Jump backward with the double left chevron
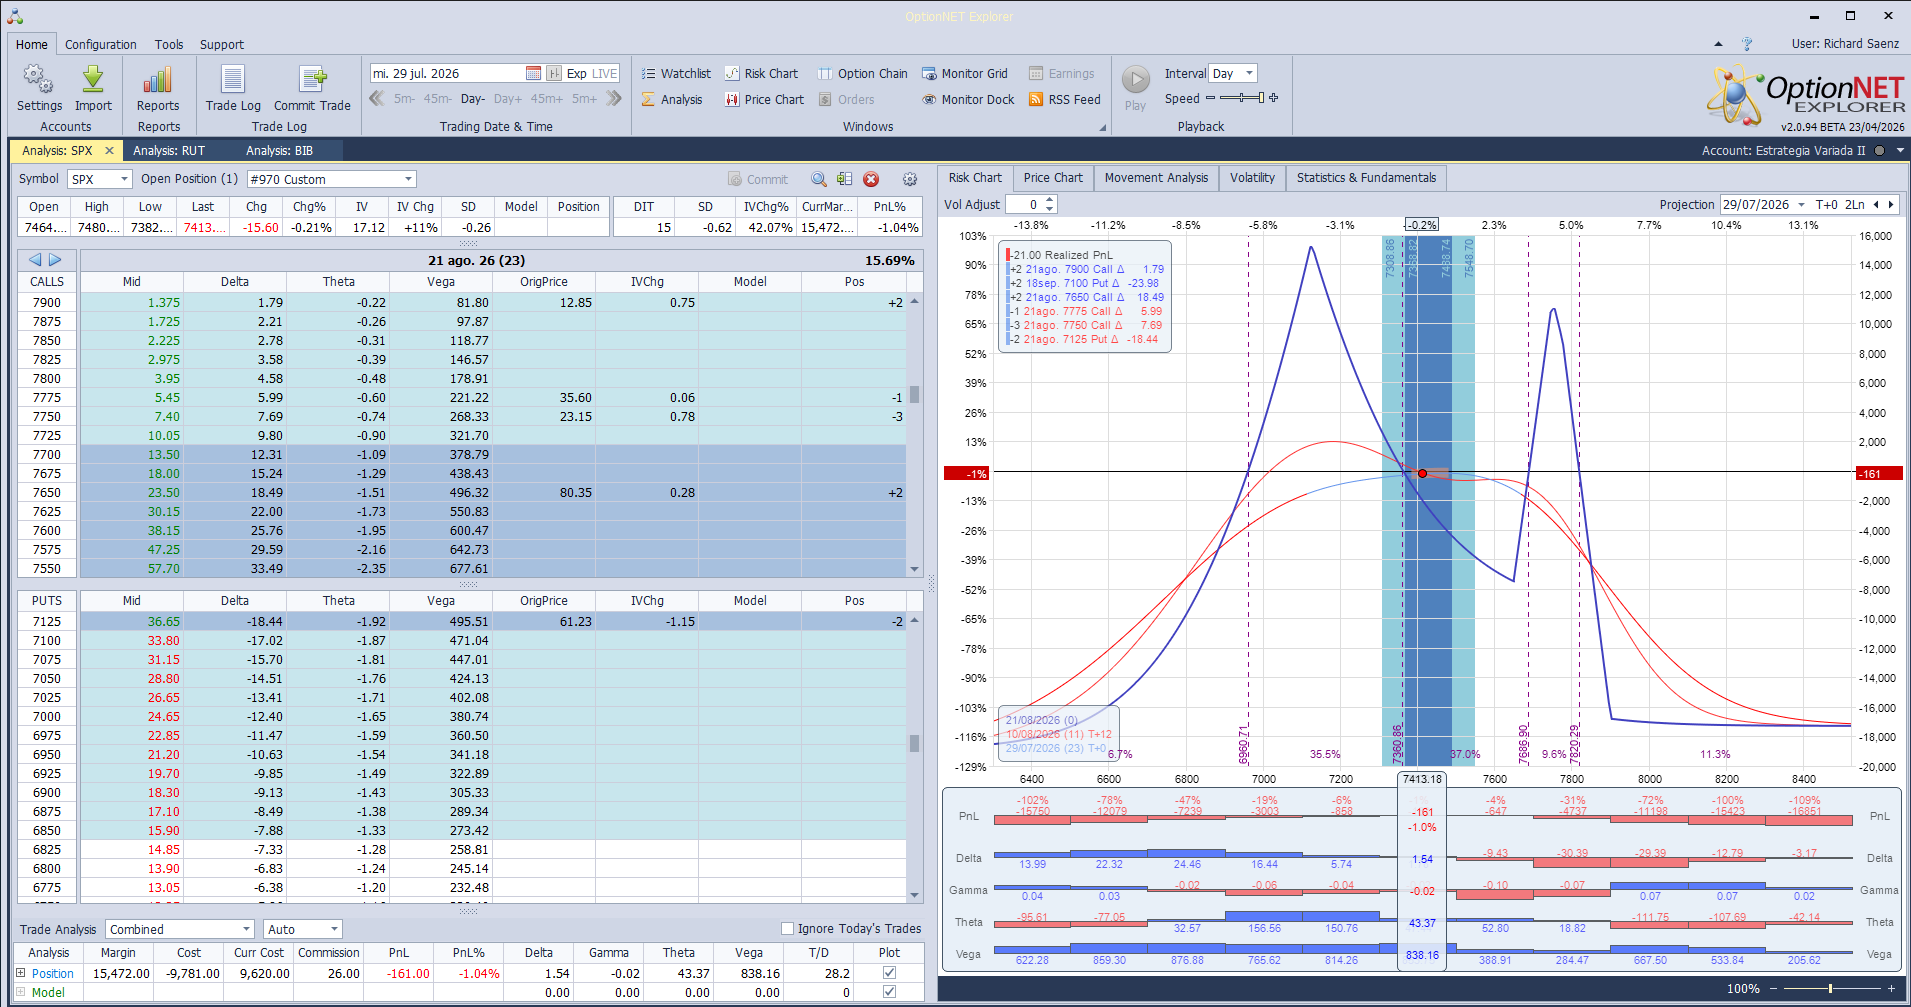The image size is (1911, 1007). [377, 98]
